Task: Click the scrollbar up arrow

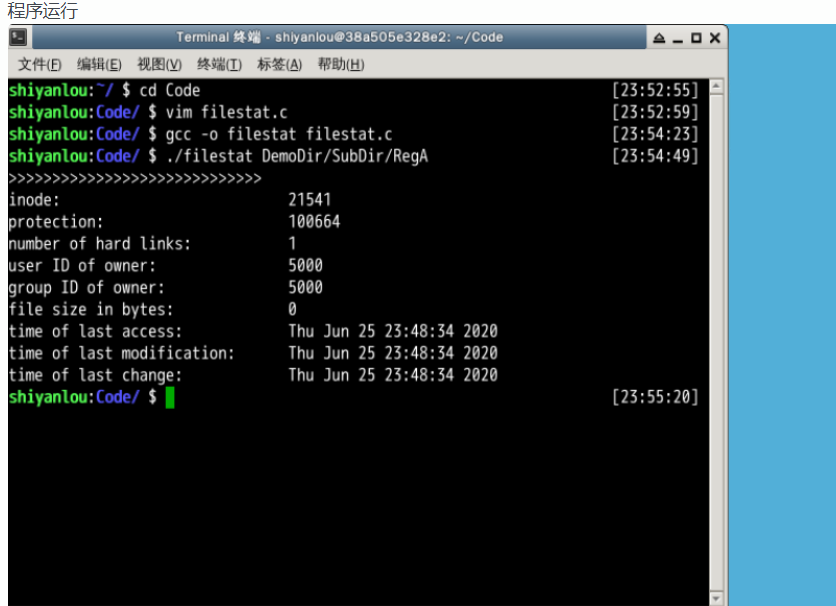Action: pyautogui.click(x=715, y=87)
